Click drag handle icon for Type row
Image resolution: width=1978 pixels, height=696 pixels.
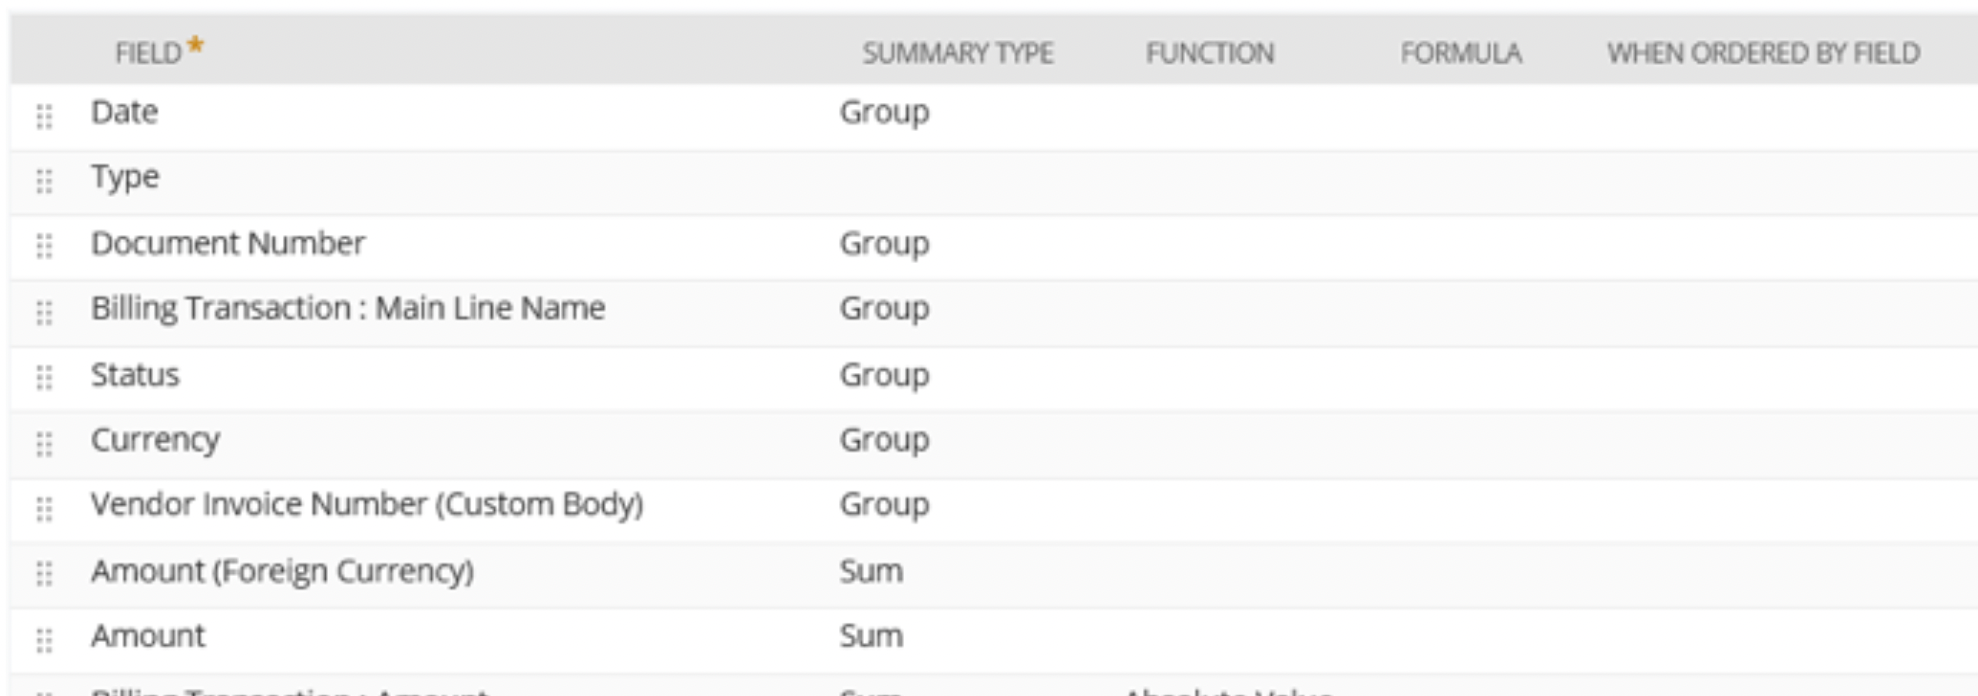point(44,181)
